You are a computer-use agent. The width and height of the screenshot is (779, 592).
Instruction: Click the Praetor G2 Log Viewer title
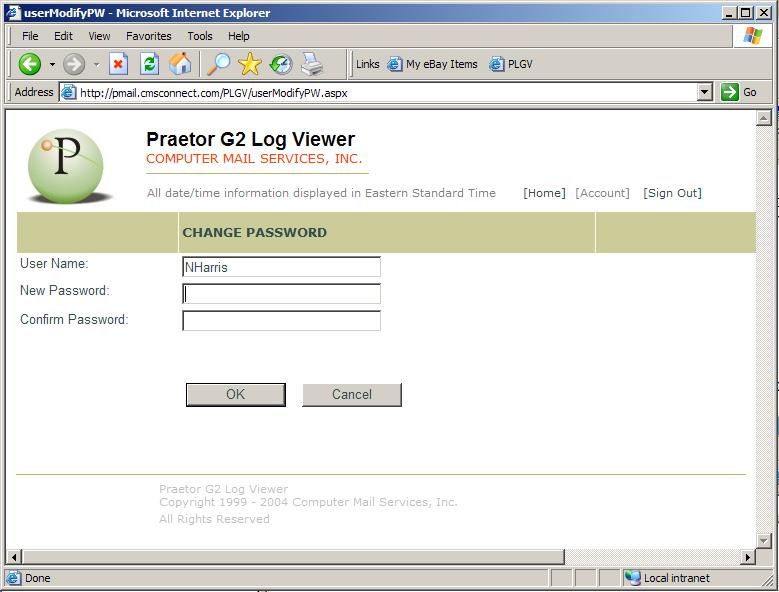[250, 140]
